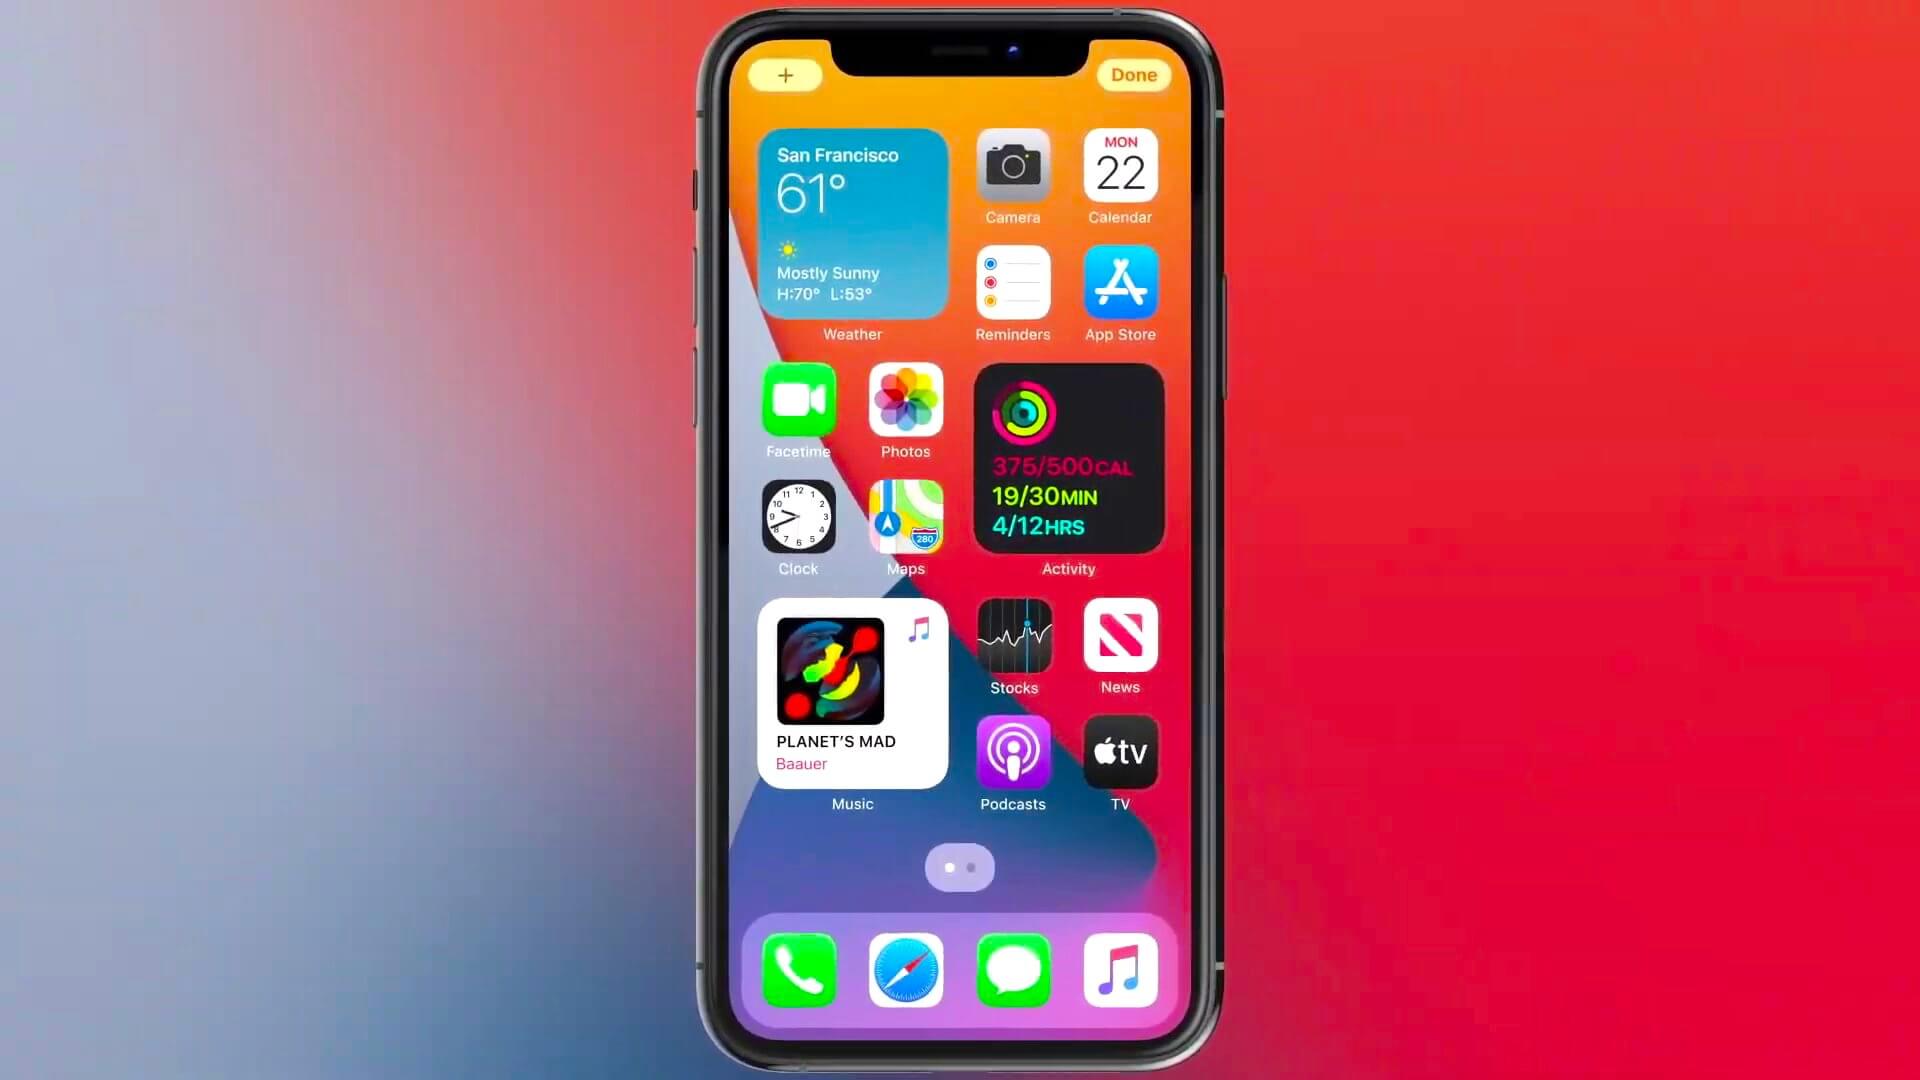Open the Reminders app icon
The height and width of the screenshot is (1080, 1920).
click(x=1013, y=282)
